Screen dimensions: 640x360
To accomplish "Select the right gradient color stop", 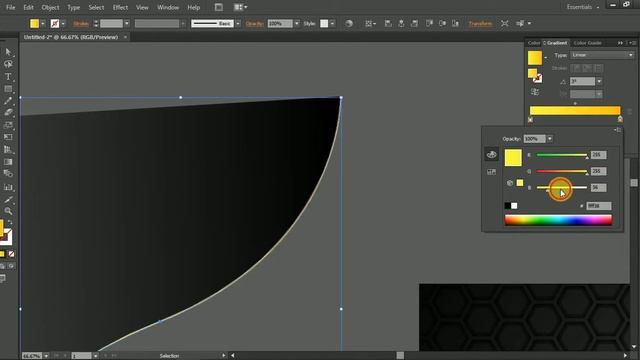I will click(x=620, y=119).
